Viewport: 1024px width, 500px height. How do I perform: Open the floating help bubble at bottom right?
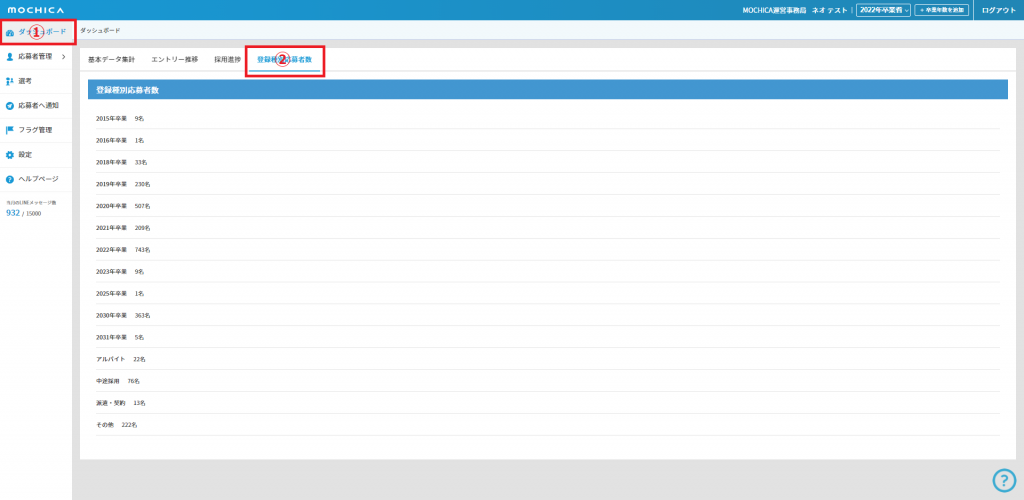click(1003, 480)
